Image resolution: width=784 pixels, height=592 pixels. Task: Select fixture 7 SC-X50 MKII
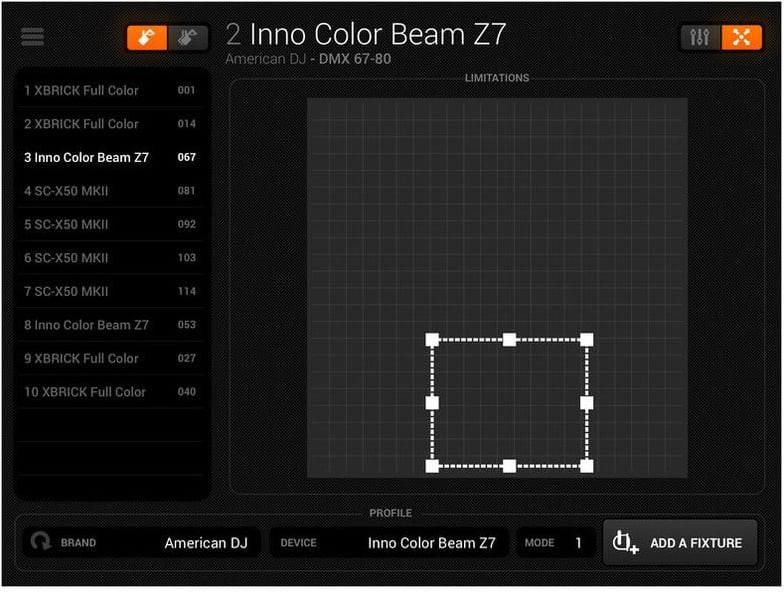click(x=110, y=292)
